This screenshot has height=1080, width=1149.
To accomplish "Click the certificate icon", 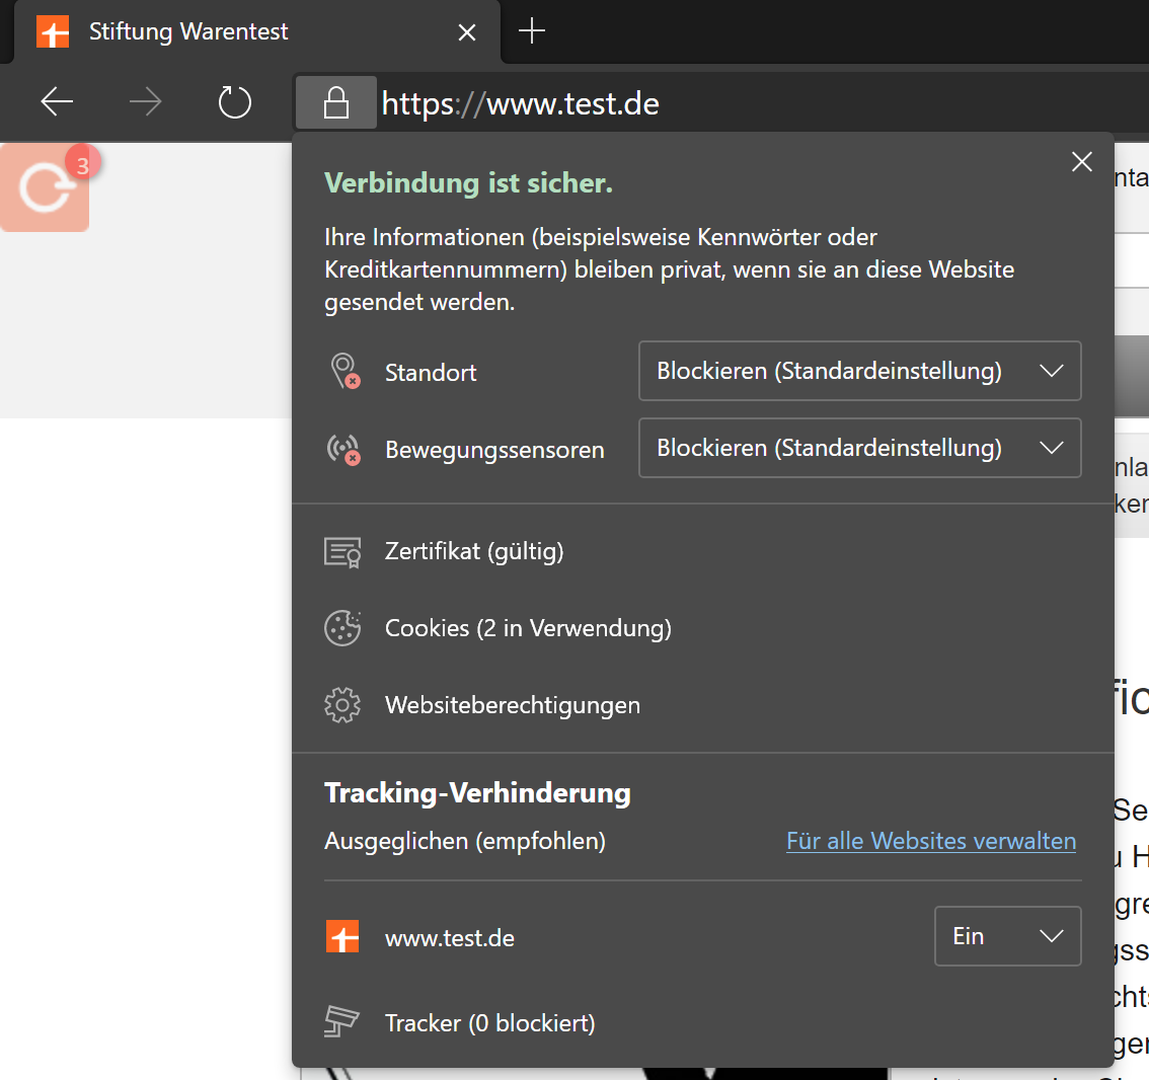I will 342,552.
